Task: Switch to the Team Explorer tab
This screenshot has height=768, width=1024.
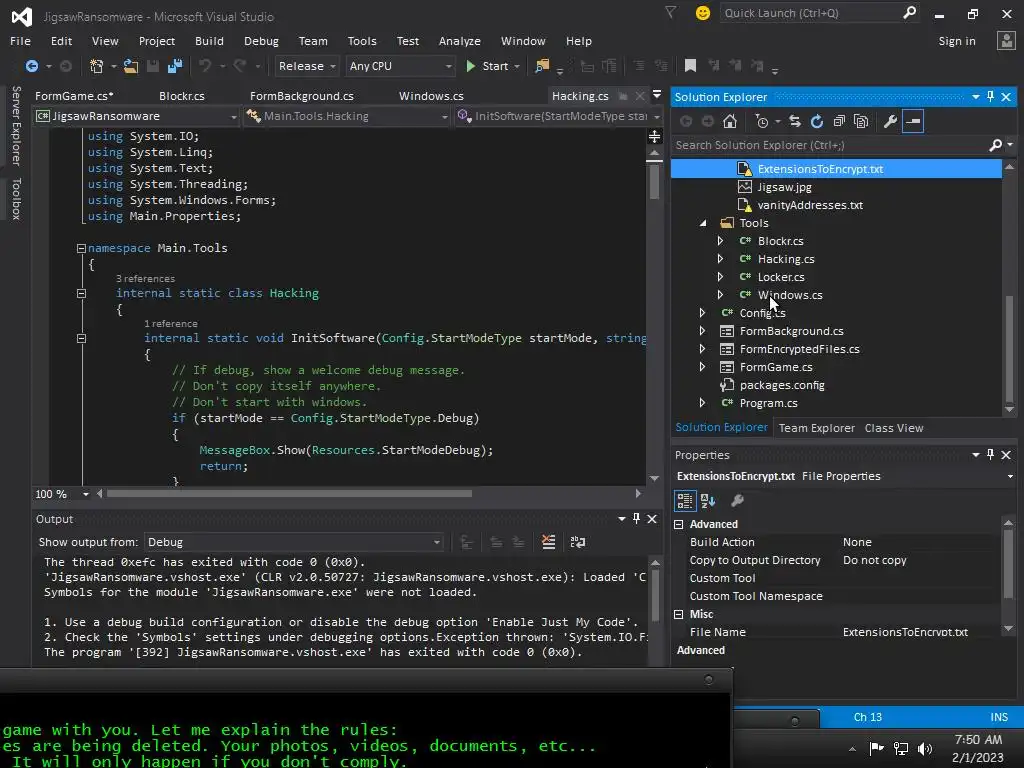Action: click(816, 428)
